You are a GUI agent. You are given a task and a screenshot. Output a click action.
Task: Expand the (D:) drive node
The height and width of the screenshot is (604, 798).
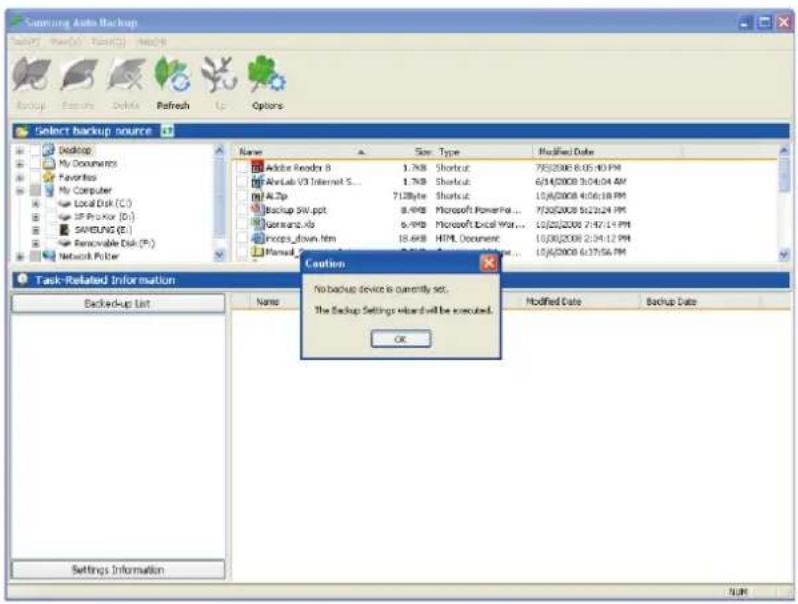(x=36, y=217)
